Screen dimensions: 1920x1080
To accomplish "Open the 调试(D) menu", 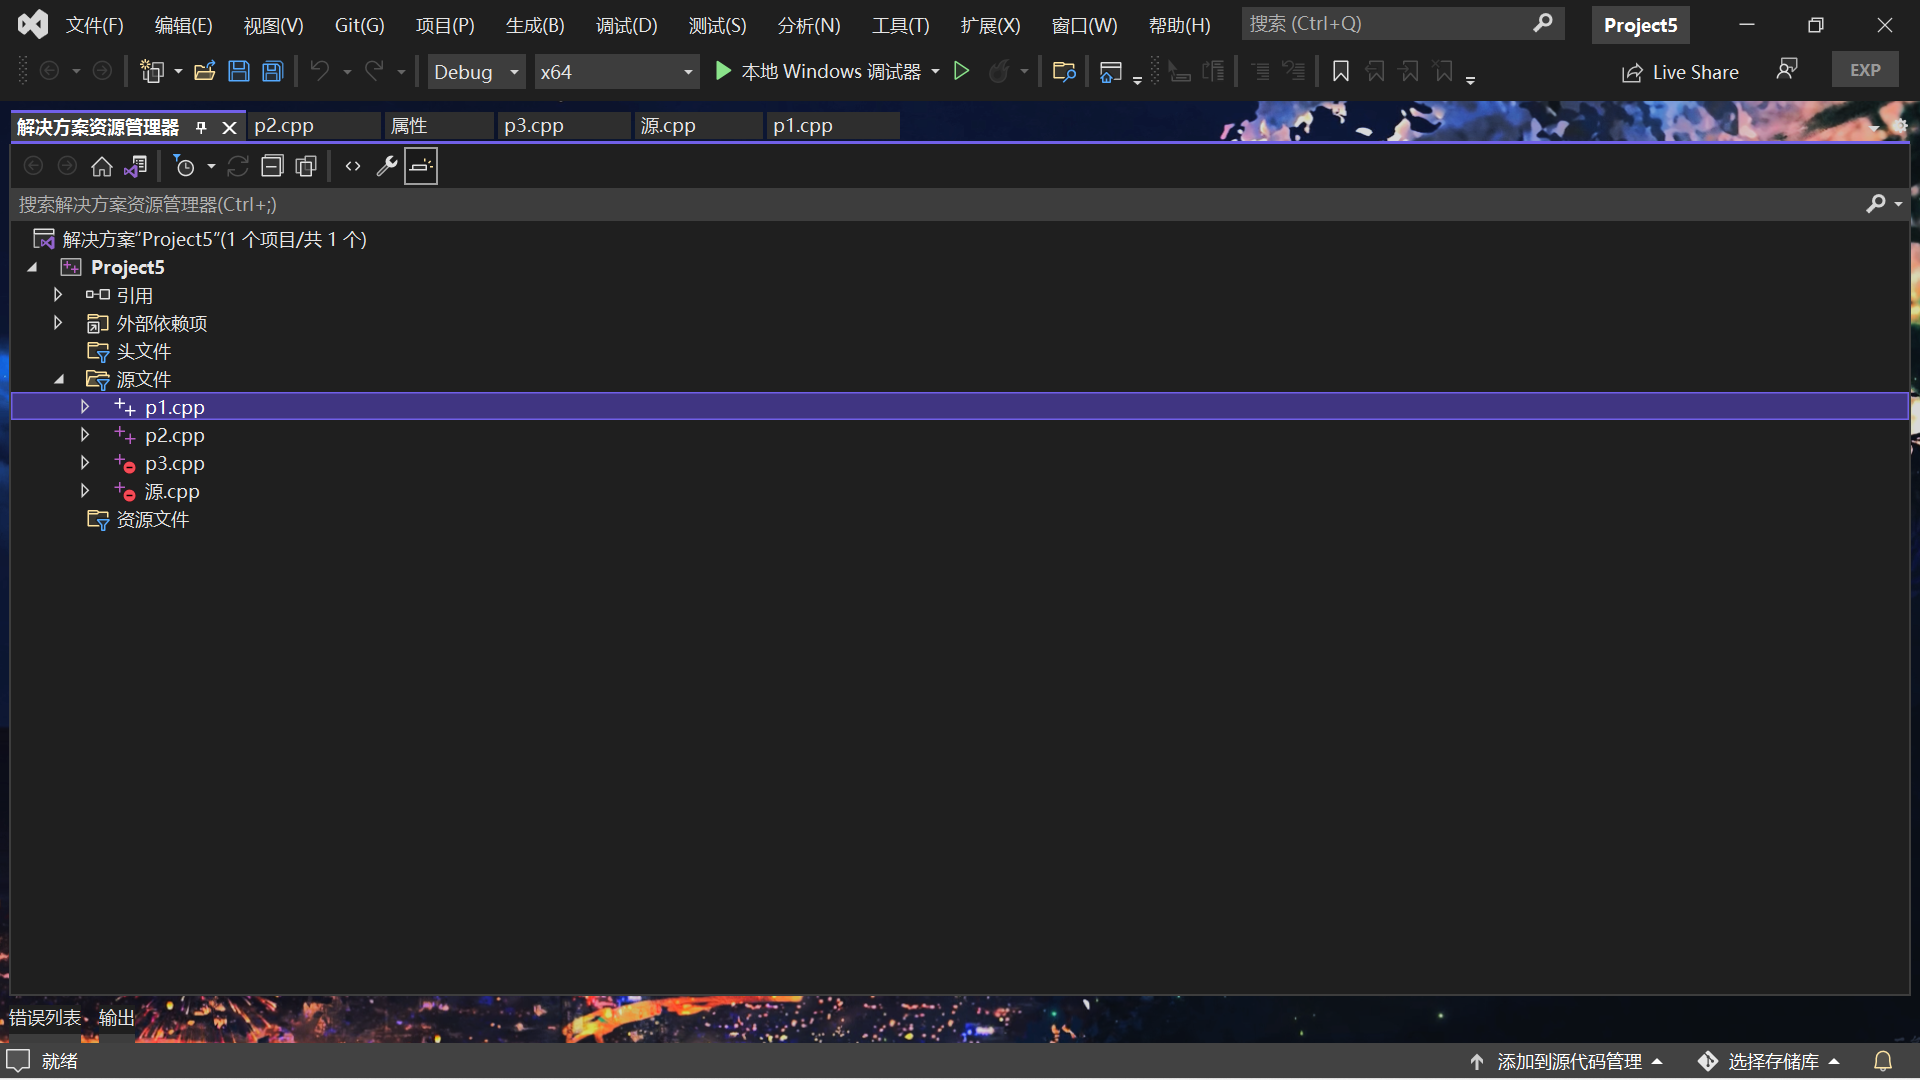I will point(626,25).
